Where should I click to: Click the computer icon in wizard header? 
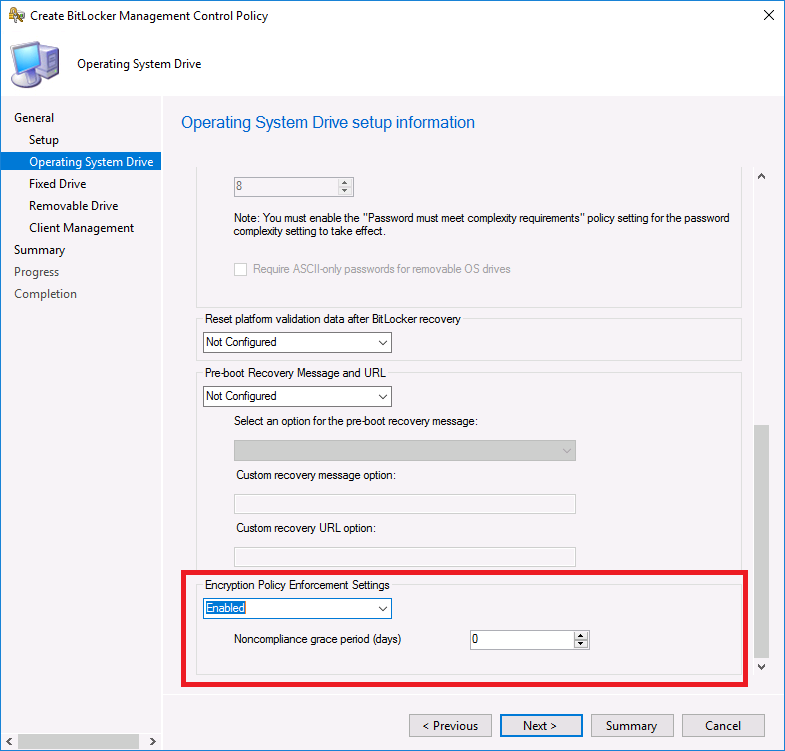[x=36, y=64]
